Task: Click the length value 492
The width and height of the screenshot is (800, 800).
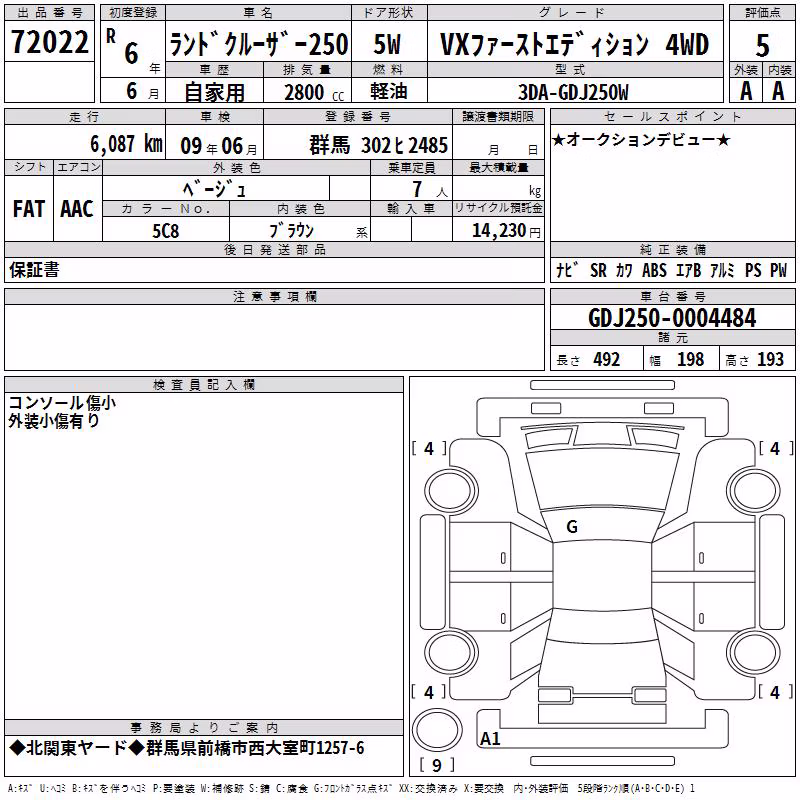Action: click(x=607, y=360)
